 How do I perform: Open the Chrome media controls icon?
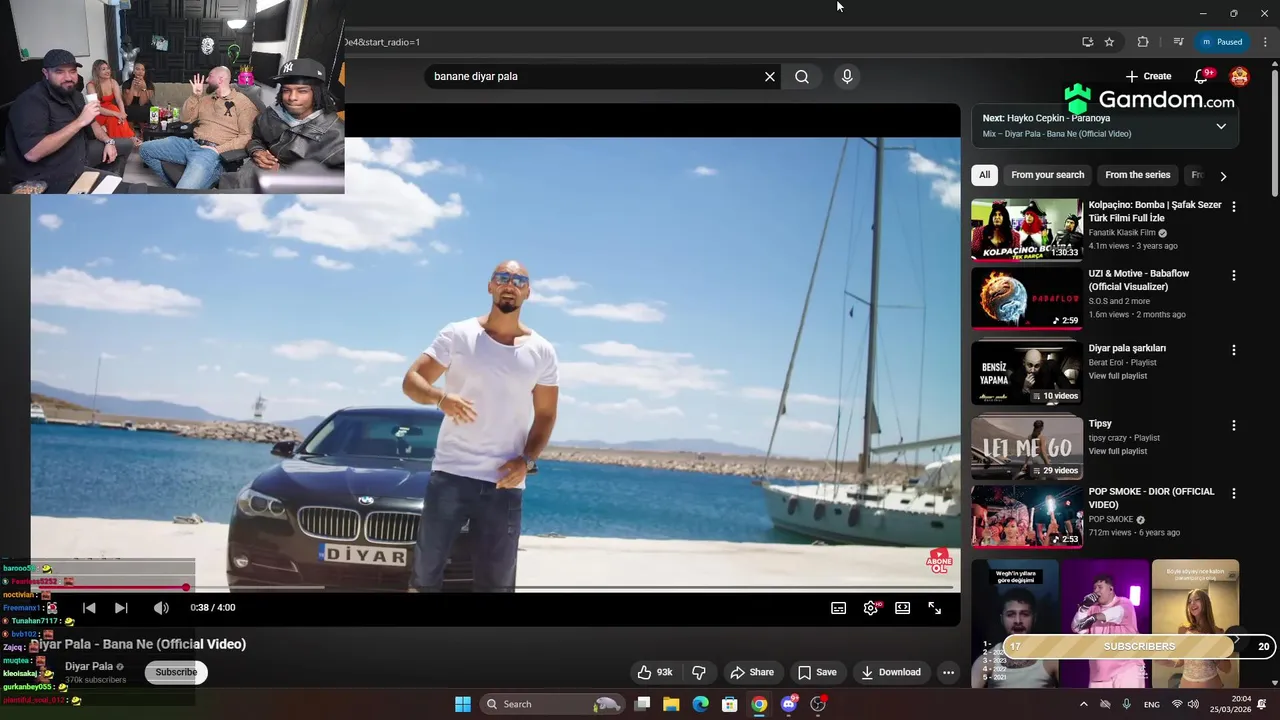pyautogui.click(x=1178, y=42)
